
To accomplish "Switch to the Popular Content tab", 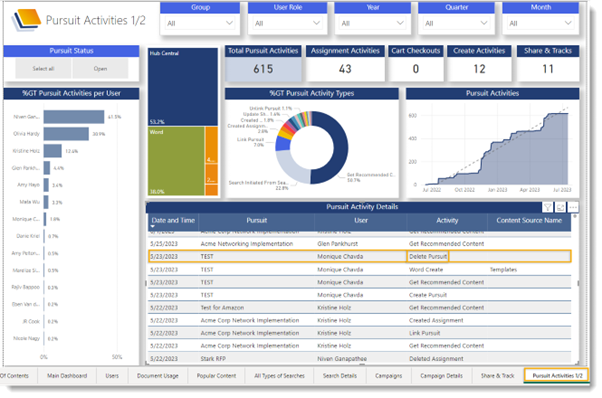I will [216, 376].
